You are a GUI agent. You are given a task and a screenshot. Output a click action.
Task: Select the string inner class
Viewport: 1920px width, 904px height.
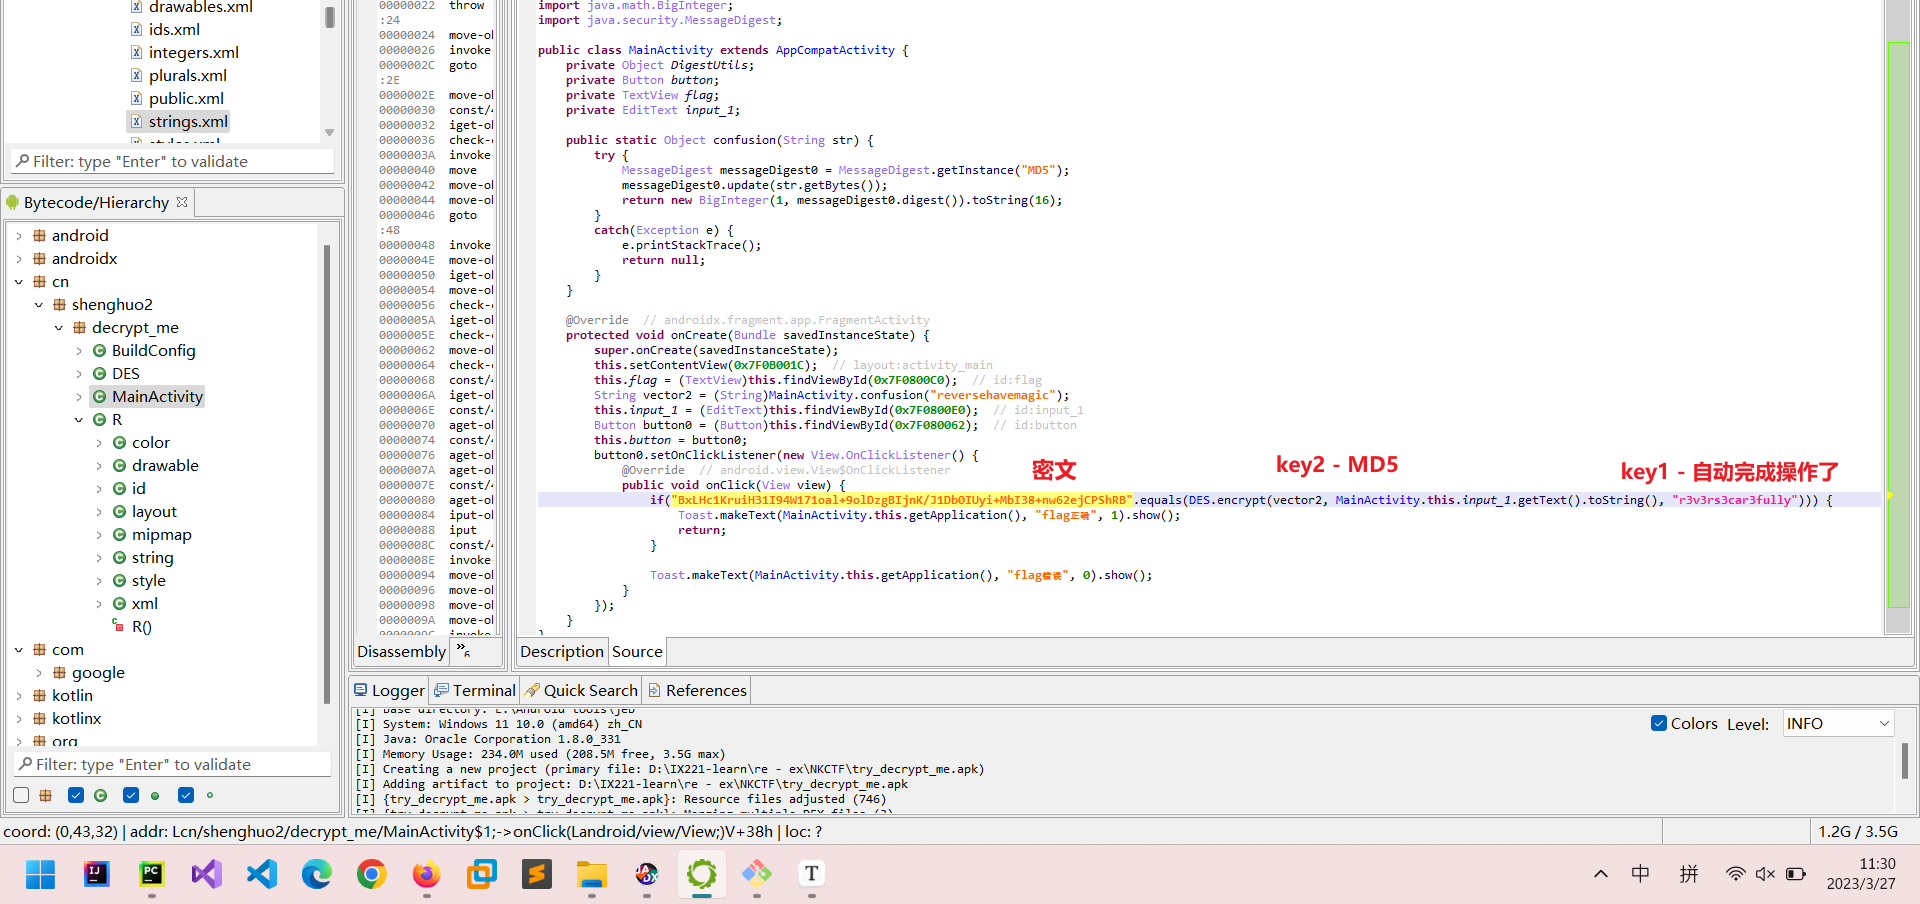pos(152,558)
